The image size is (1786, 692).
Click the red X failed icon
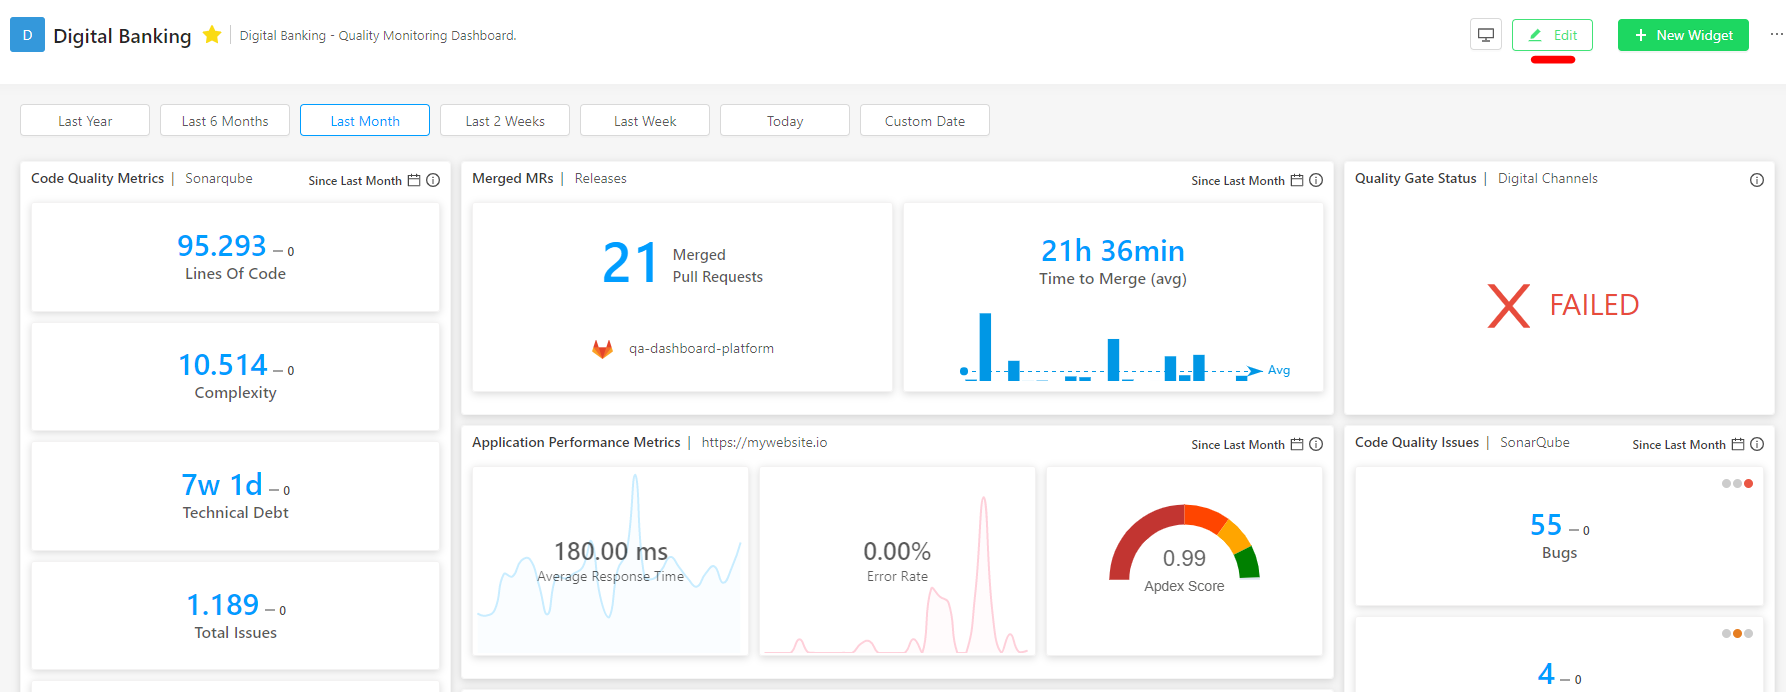click(x=1509, y=306)
